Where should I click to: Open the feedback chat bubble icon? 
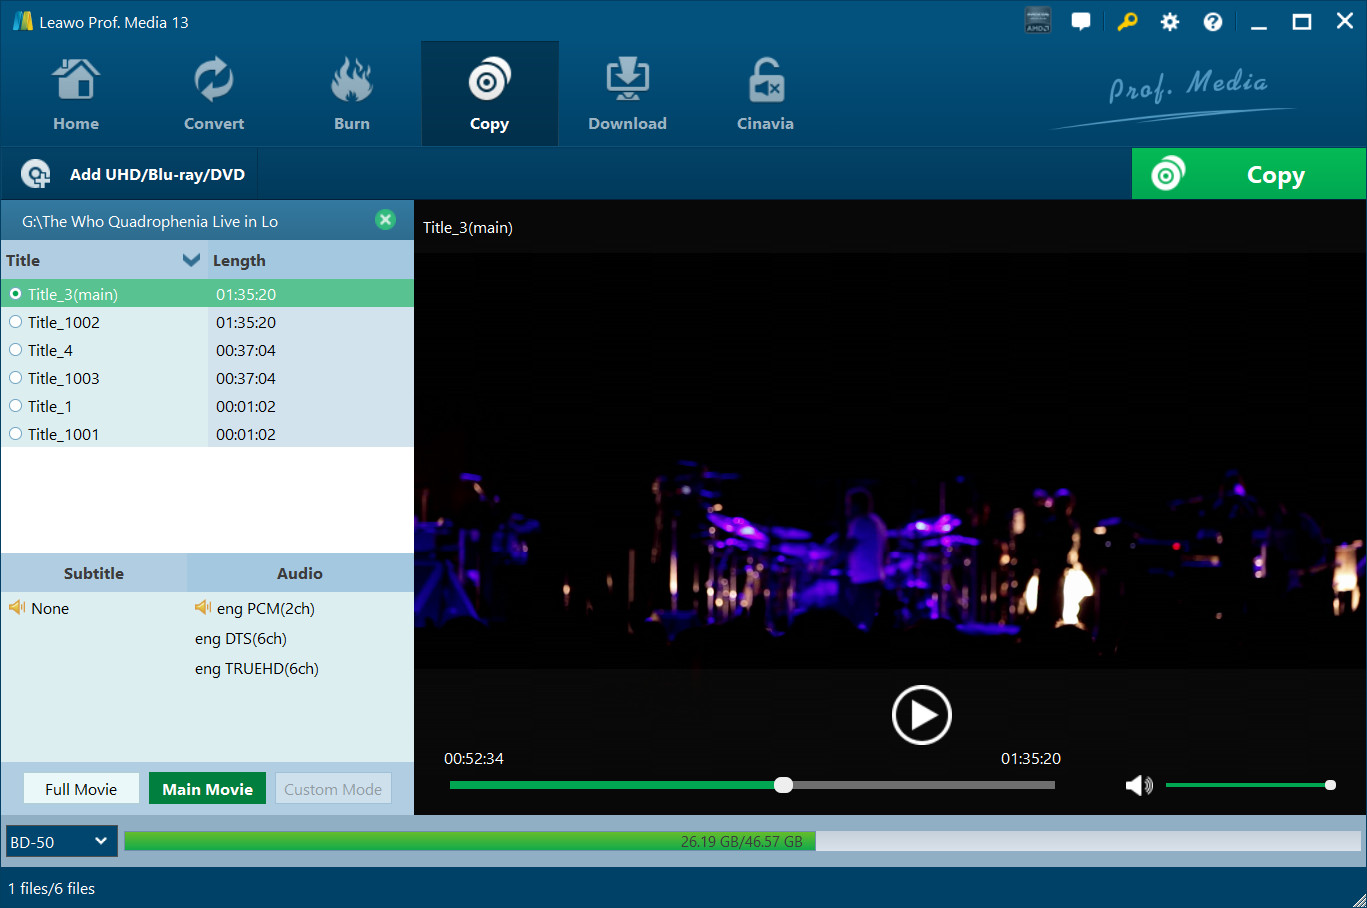point(1081,21)
